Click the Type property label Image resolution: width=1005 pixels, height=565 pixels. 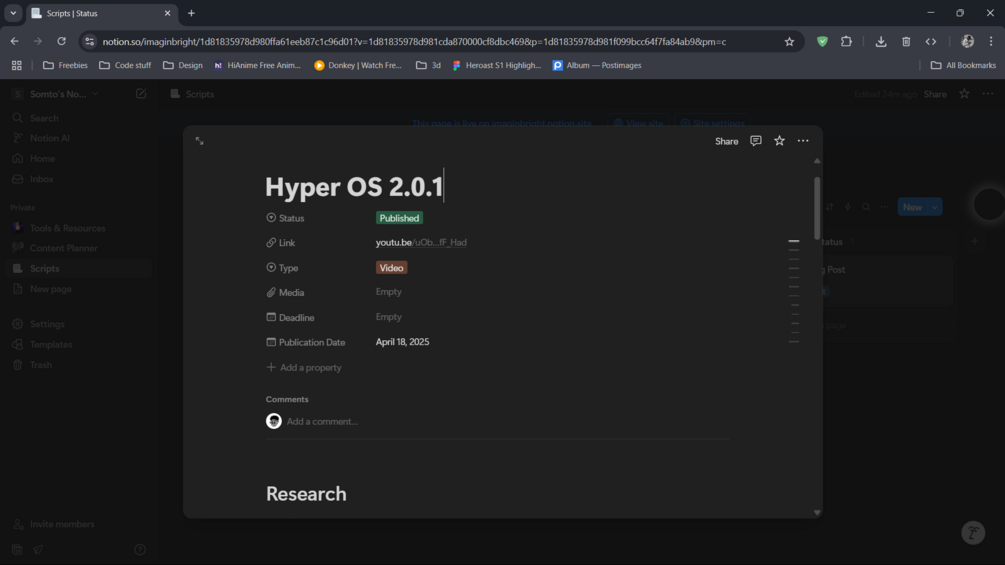[x=282, y=268]
